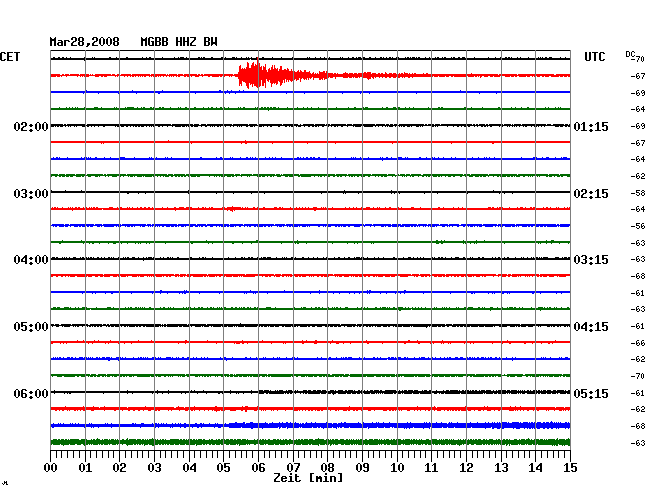
Task: Click the 02 minute axis tick label
Action: [x=120, y=468]
